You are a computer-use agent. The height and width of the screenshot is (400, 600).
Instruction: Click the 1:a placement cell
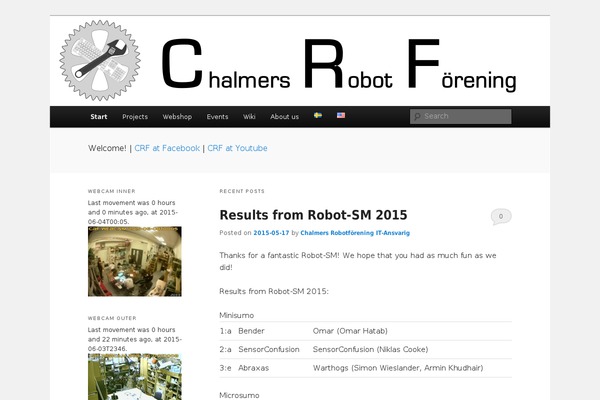pos(225,331)
